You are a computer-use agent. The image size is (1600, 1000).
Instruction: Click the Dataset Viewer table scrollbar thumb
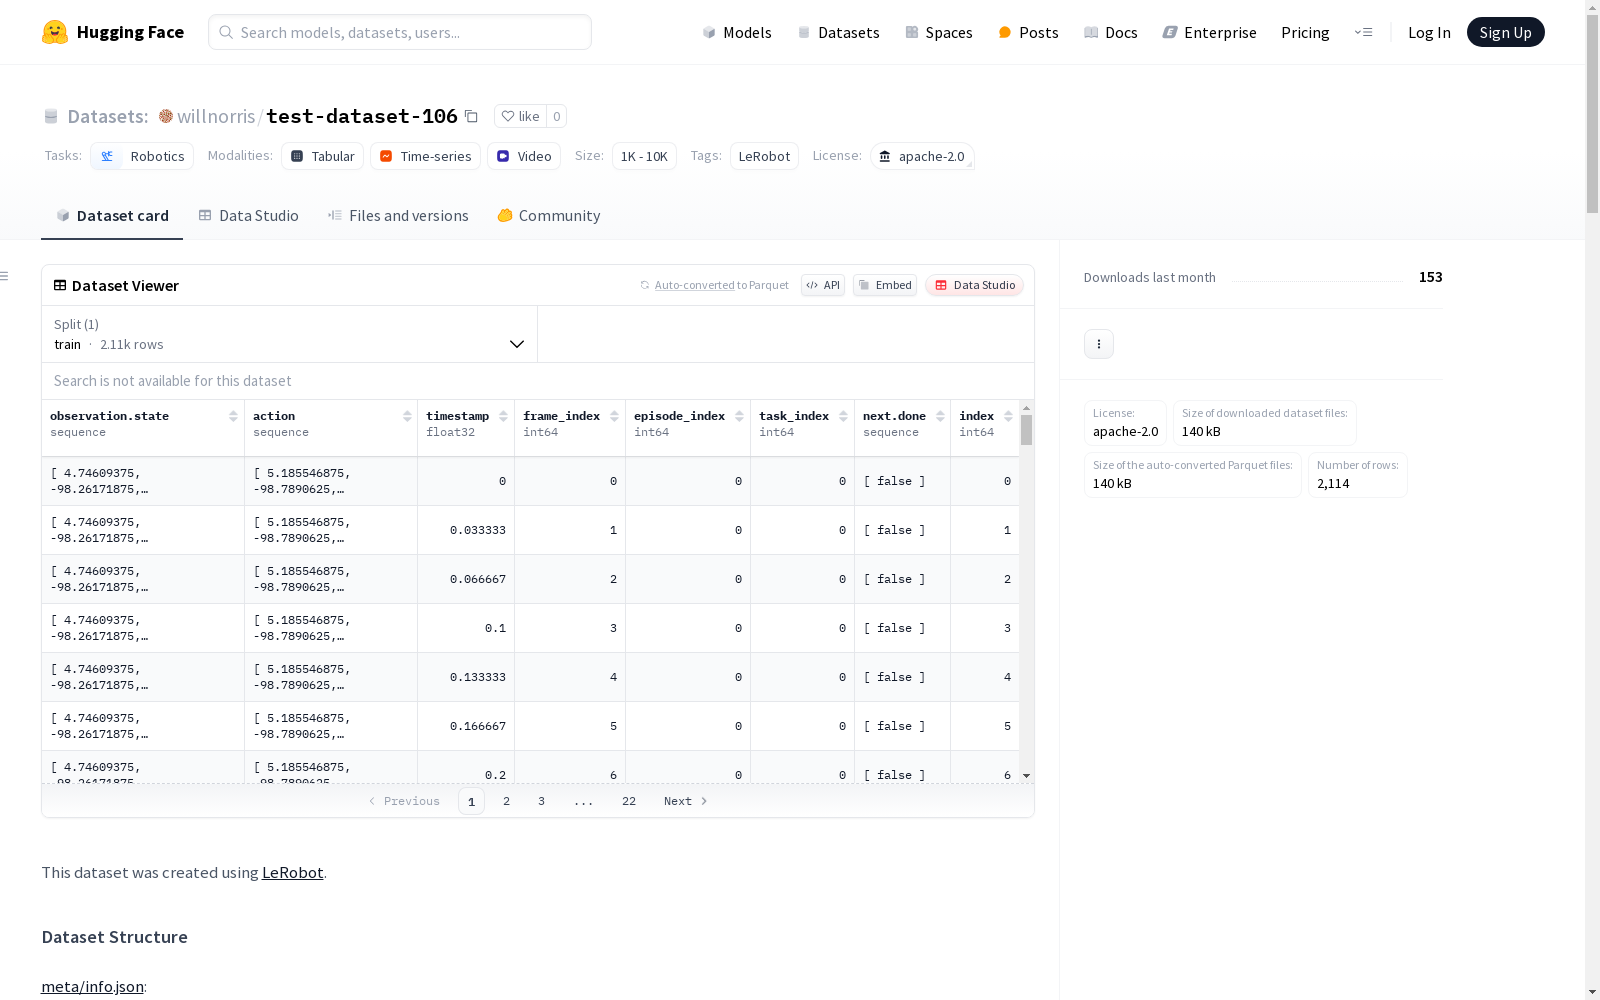coord(1026,430)
